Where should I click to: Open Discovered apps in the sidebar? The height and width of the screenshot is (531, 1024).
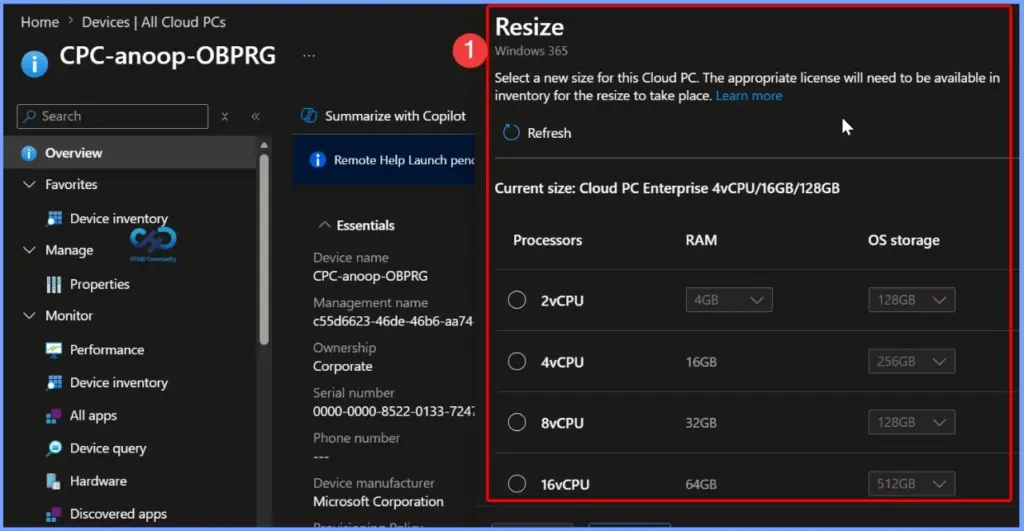pos(118,514)
